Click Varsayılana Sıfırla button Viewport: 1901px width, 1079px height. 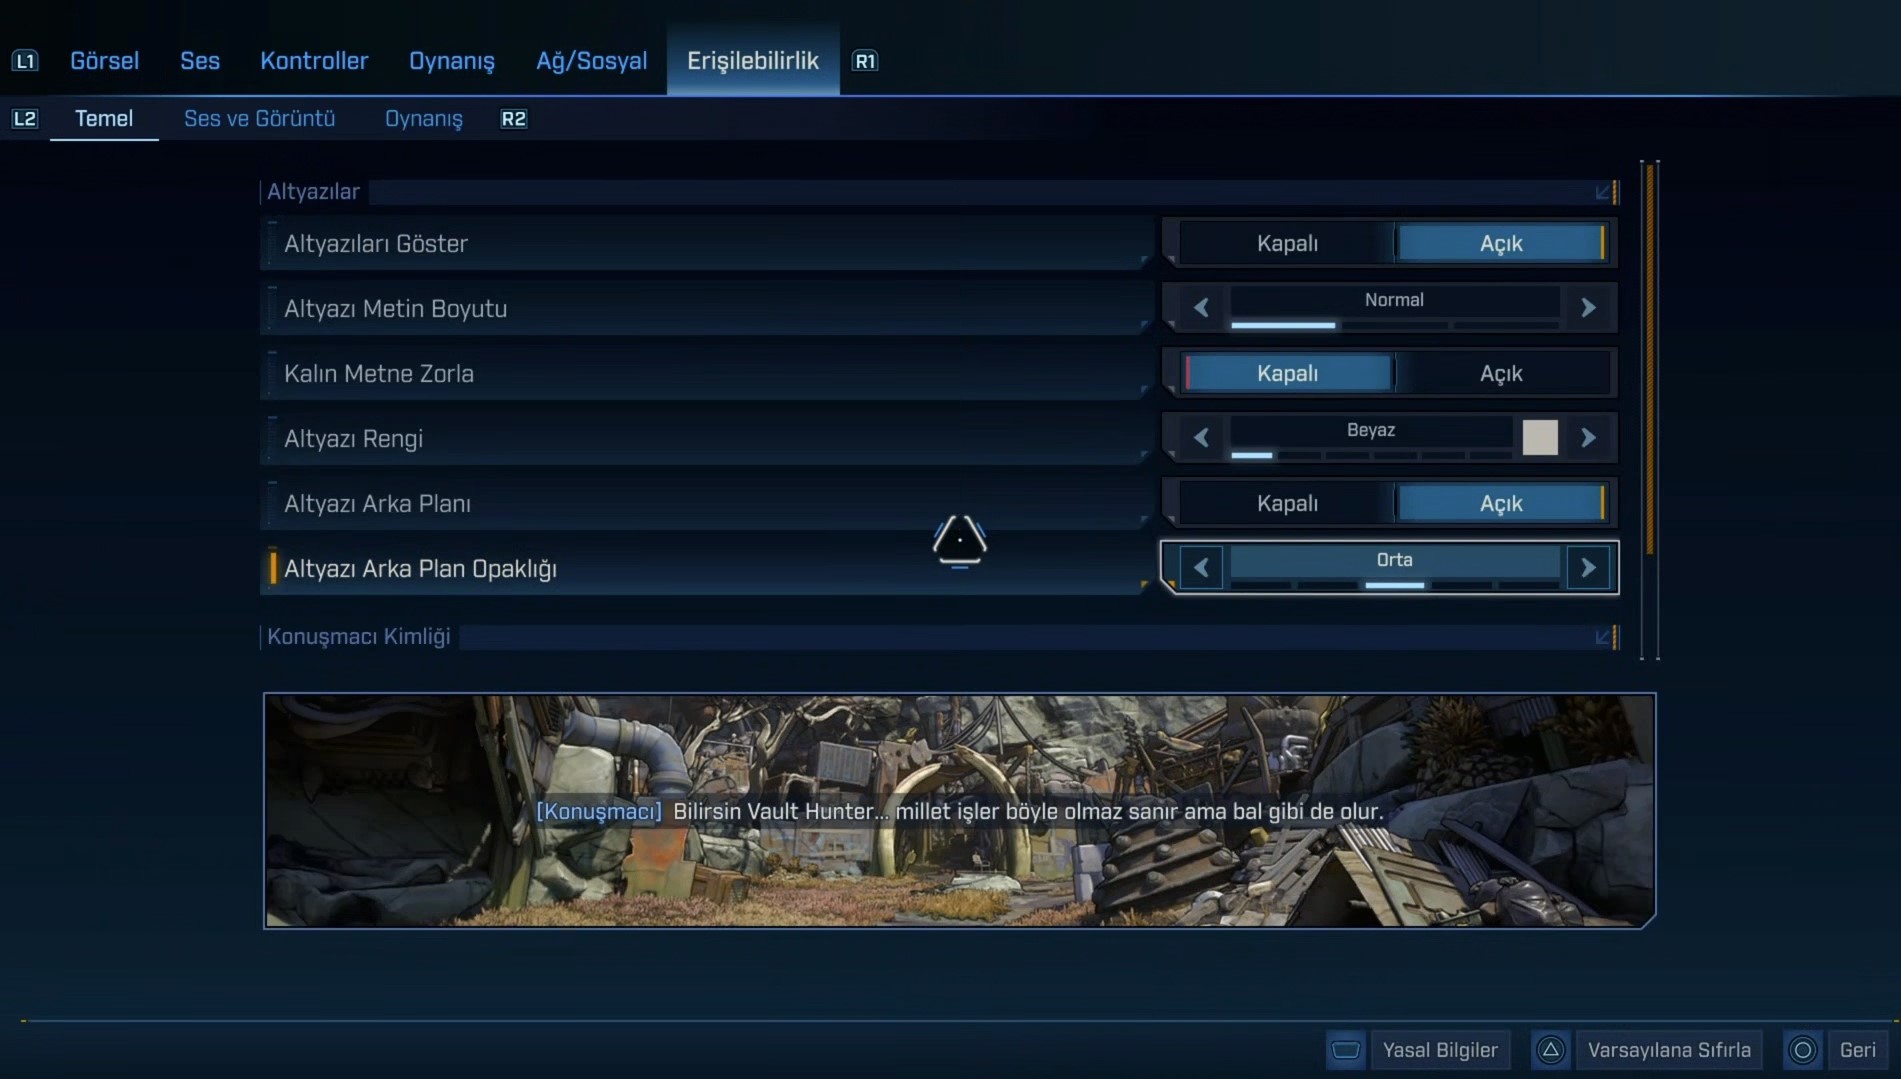click(1668, 1050)
